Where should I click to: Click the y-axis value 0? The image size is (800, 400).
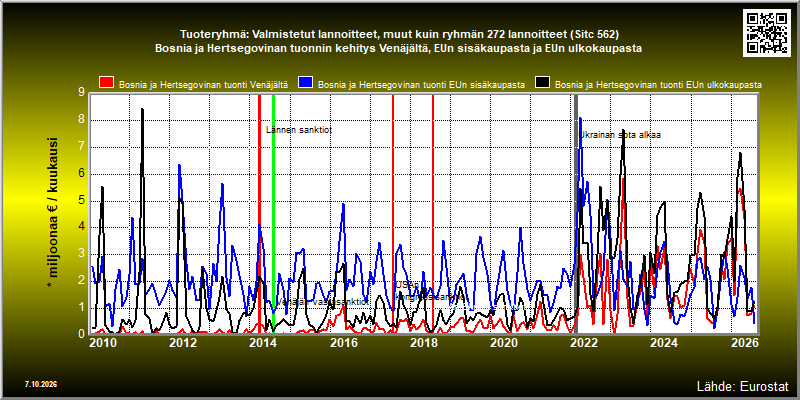click(x=81, y=334)
